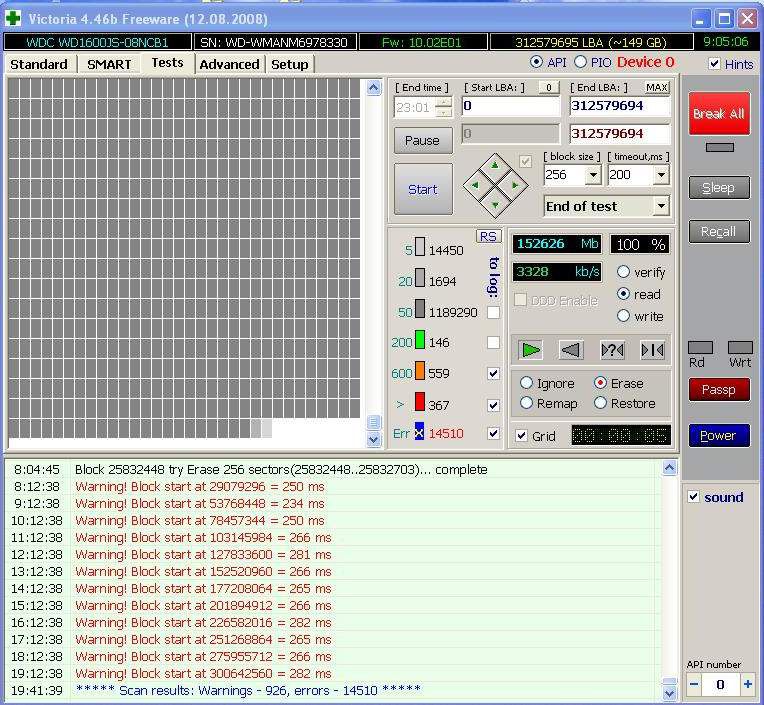Screen dimensions: 764x705
Task: Click the minus API number button
Action: (694, 684)
